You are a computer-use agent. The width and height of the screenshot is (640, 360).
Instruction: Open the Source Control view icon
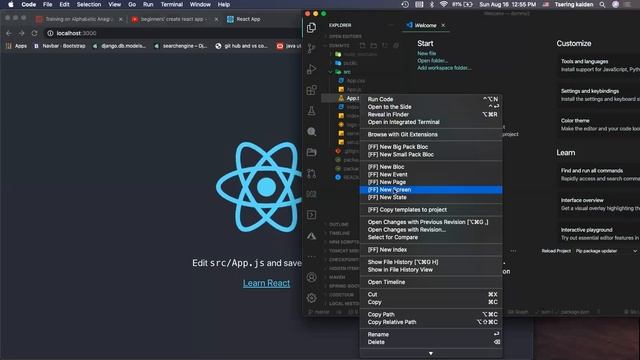[311, 48]
